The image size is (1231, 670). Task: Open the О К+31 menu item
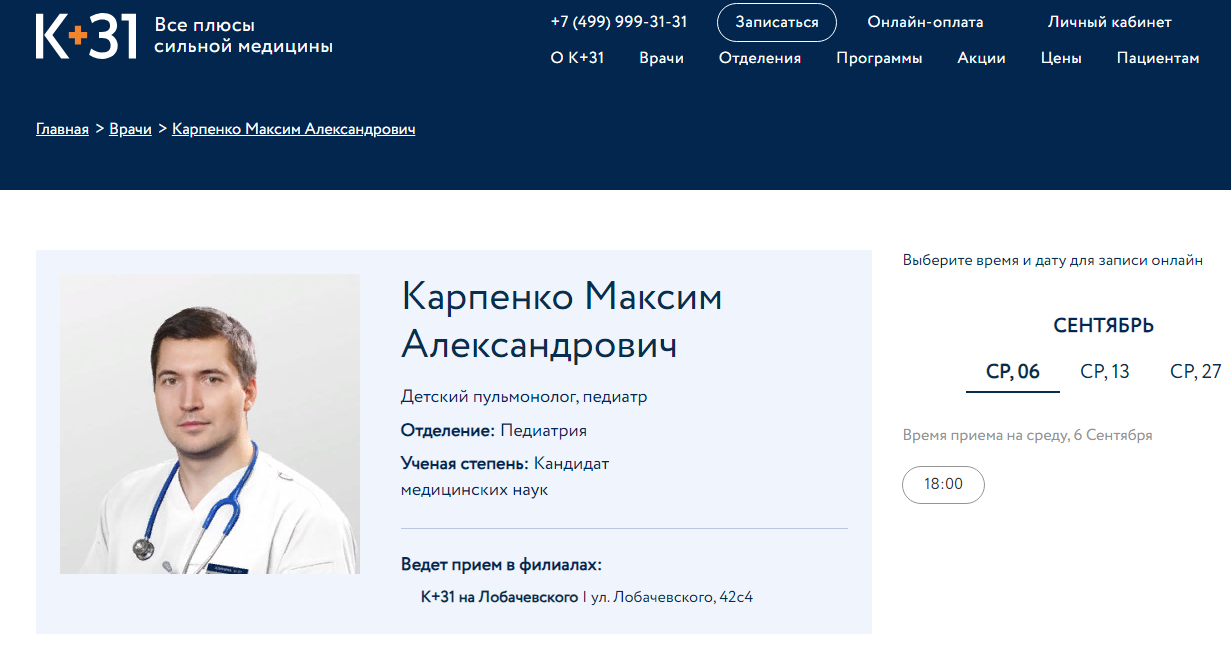577,58
